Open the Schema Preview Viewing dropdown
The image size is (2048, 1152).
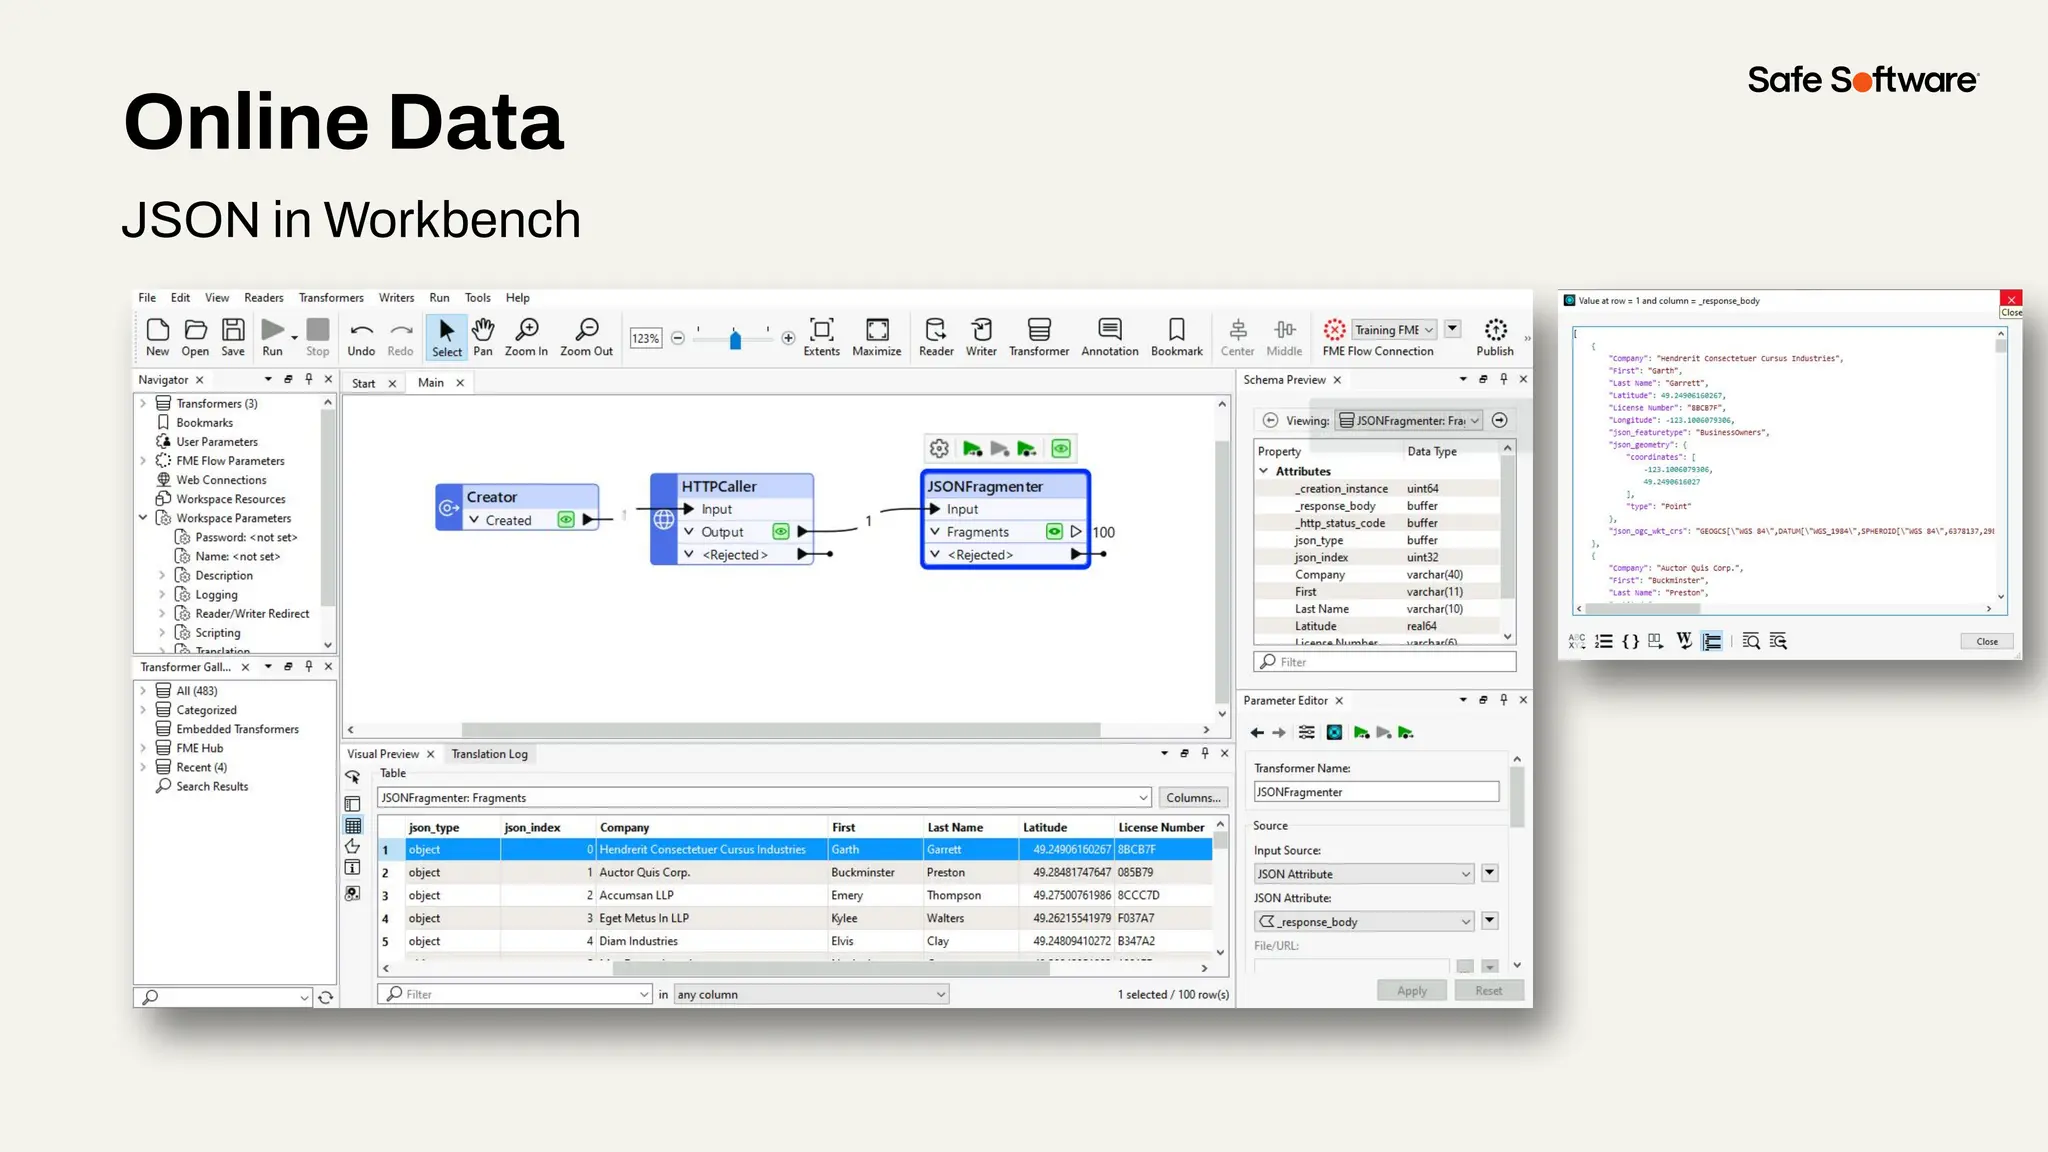1410,421
